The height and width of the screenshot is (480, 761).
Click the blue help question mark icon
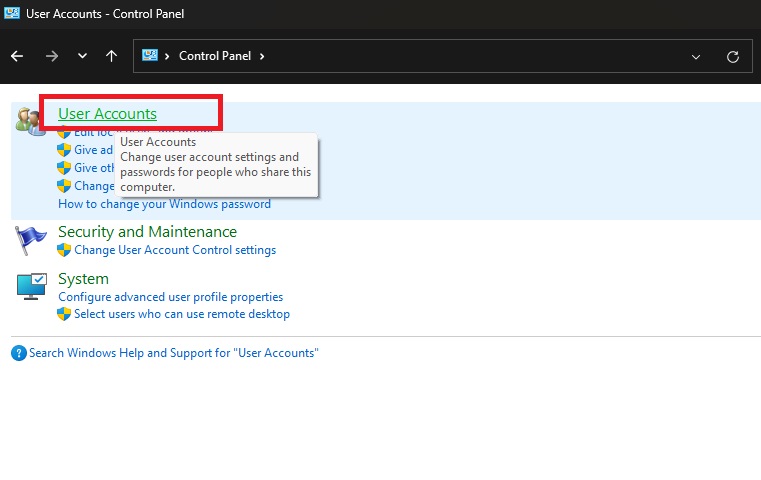coord(19,353)
